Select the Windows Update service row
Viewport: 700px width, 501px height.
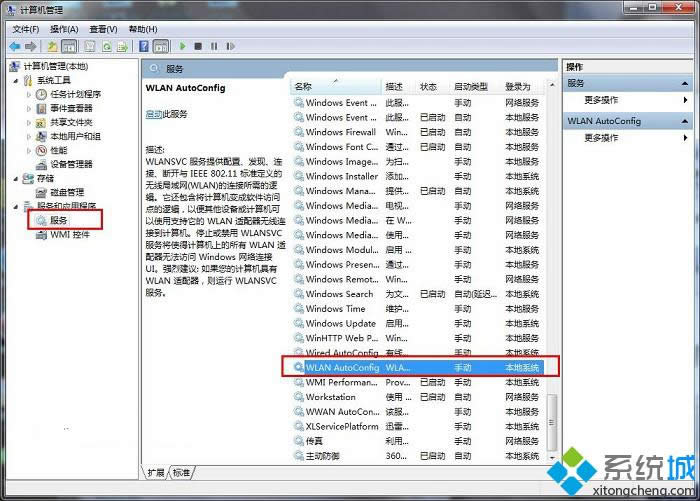click(x=418, y=323)
